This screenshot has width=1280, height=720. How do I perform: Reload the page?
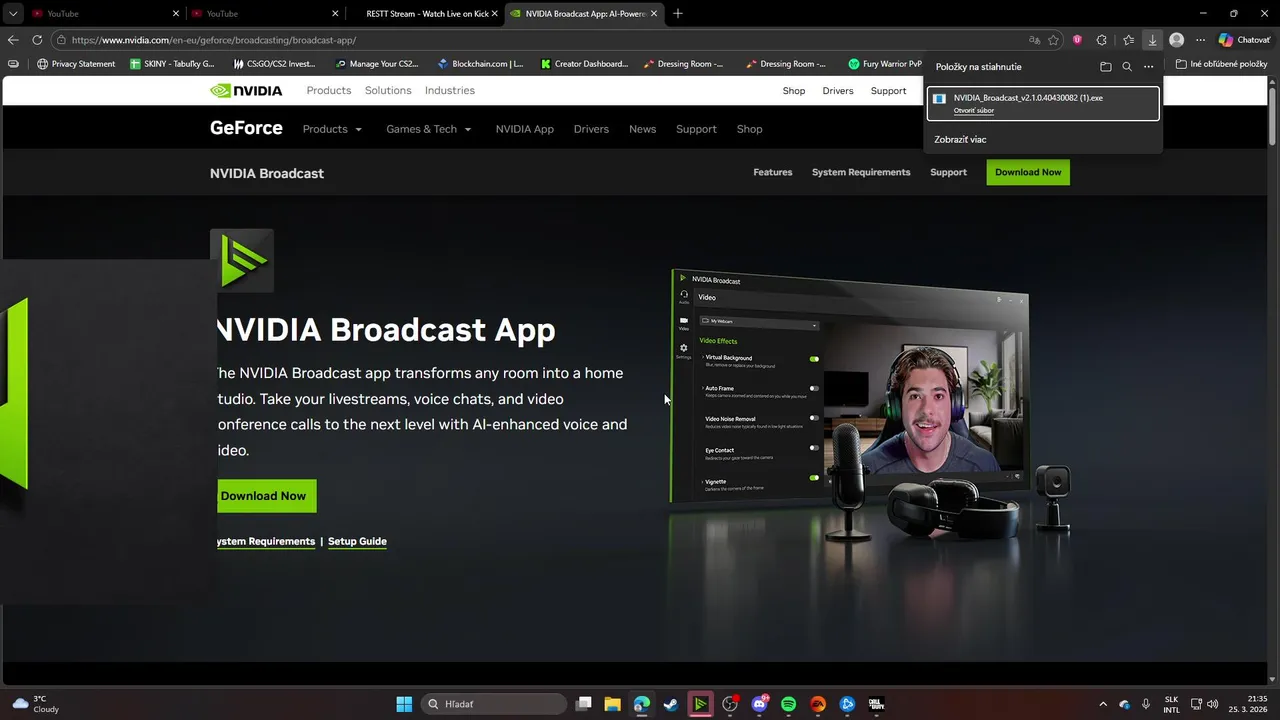[37, 40]
